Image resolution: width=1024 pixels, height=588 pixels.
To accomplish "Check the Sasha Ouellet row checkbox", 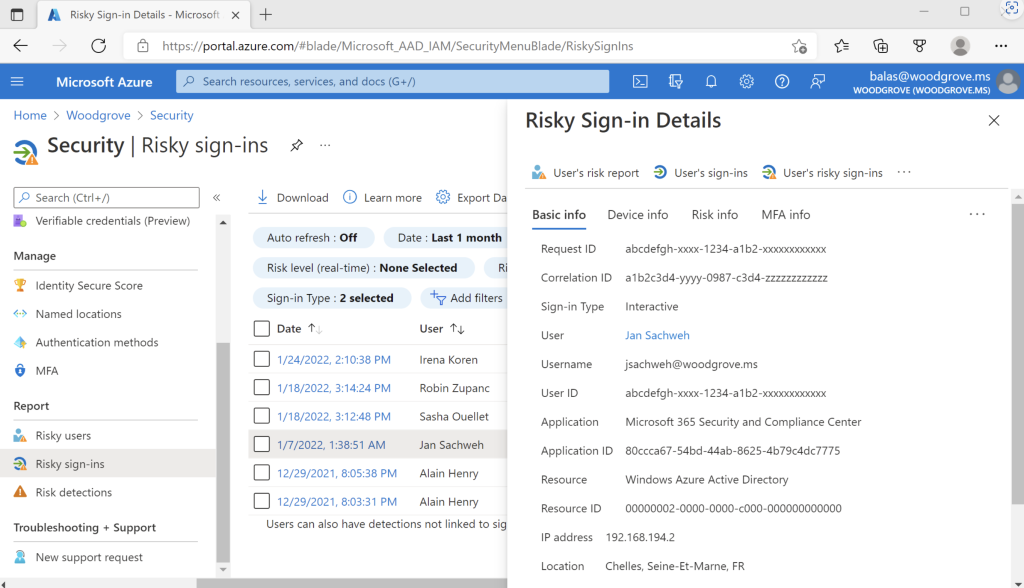I will pyautogui.click(x=262, y=416).
